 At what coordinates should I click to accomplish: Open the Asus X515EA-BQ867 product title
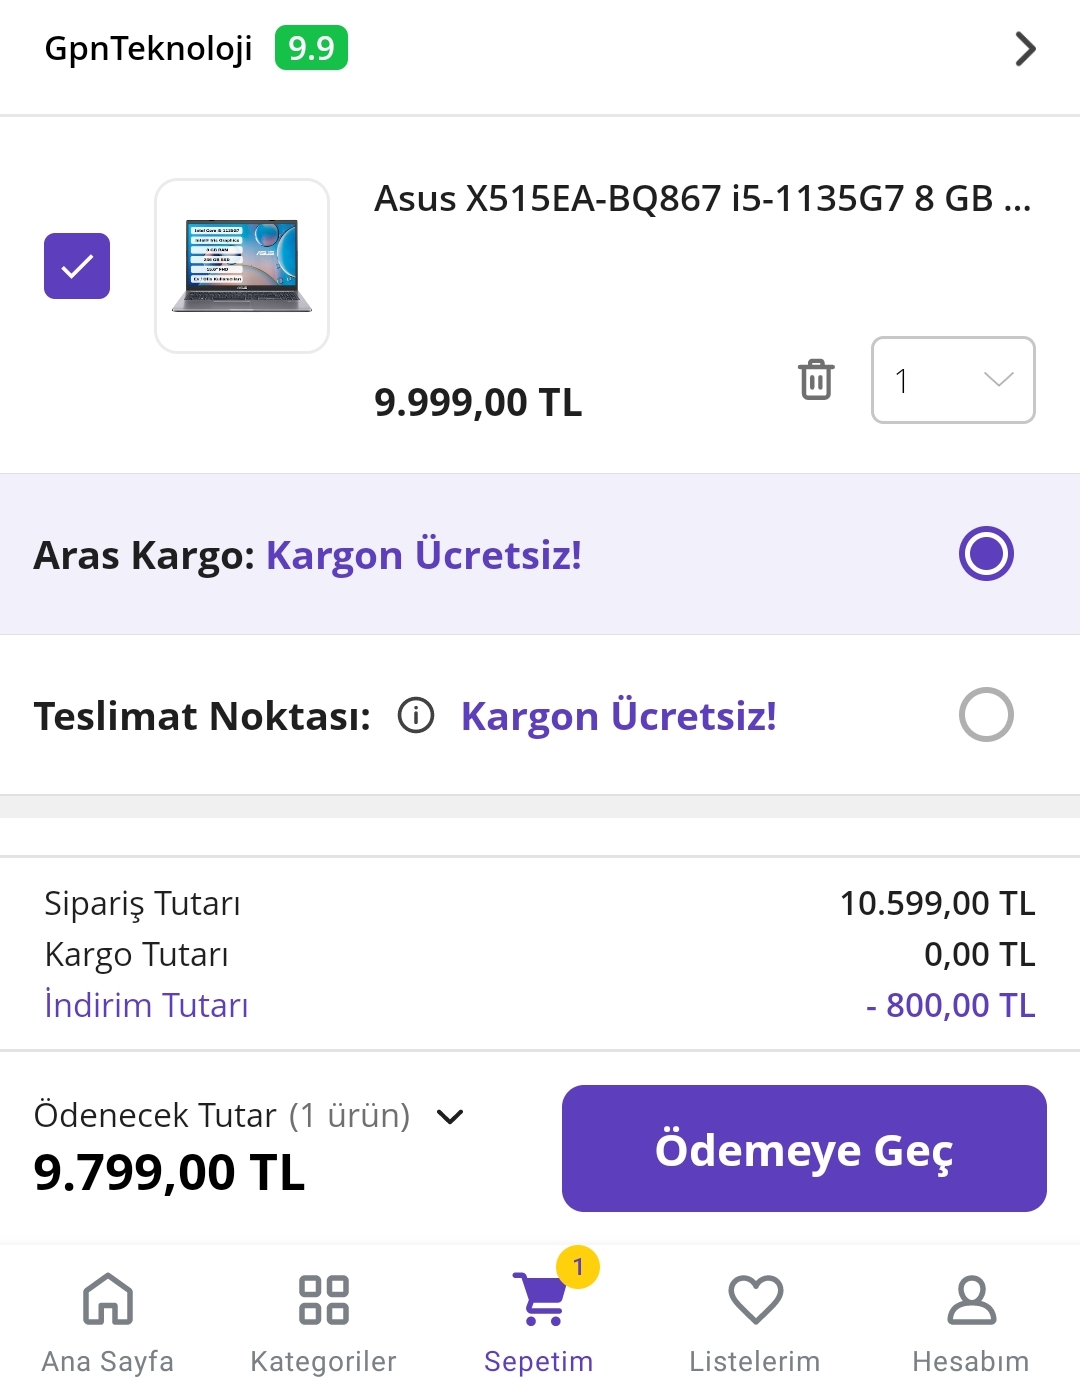(x=702, y=199)
